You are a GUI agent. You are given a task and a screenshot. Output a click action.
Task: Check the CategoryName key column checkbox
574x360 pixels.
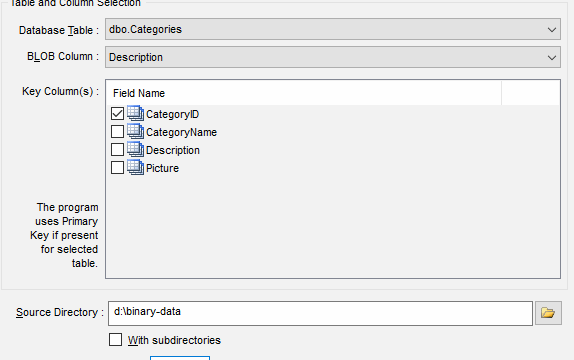click(x=117, y=131)
